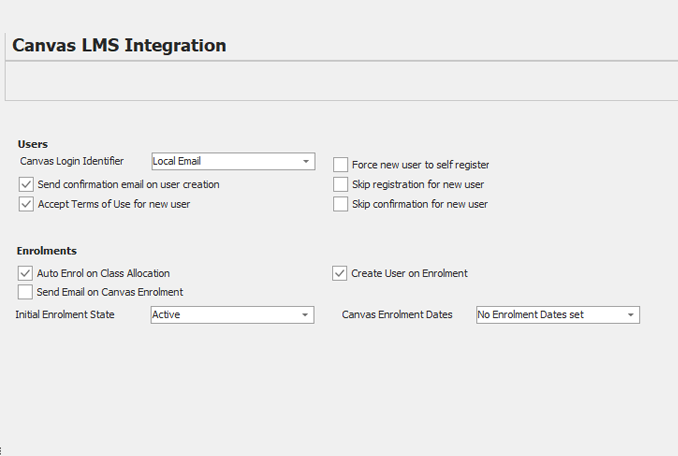This screenshot has height=456, width=678.
Task: Tick Skip registration for new user
Action: tap(341, 185)
